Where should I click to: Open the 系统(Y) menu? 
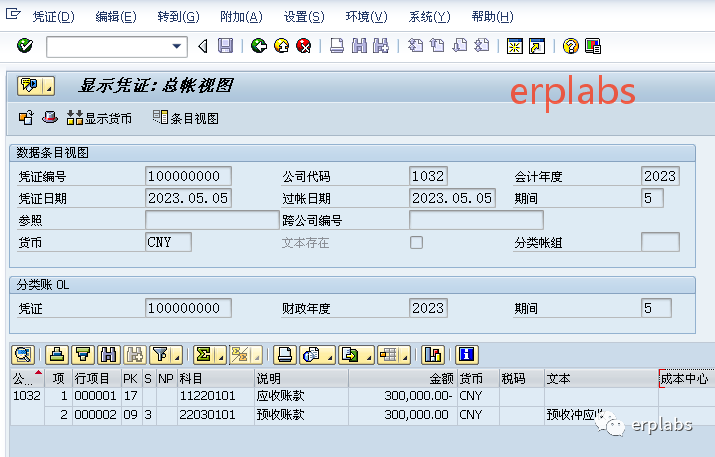[x=429, y=17]
